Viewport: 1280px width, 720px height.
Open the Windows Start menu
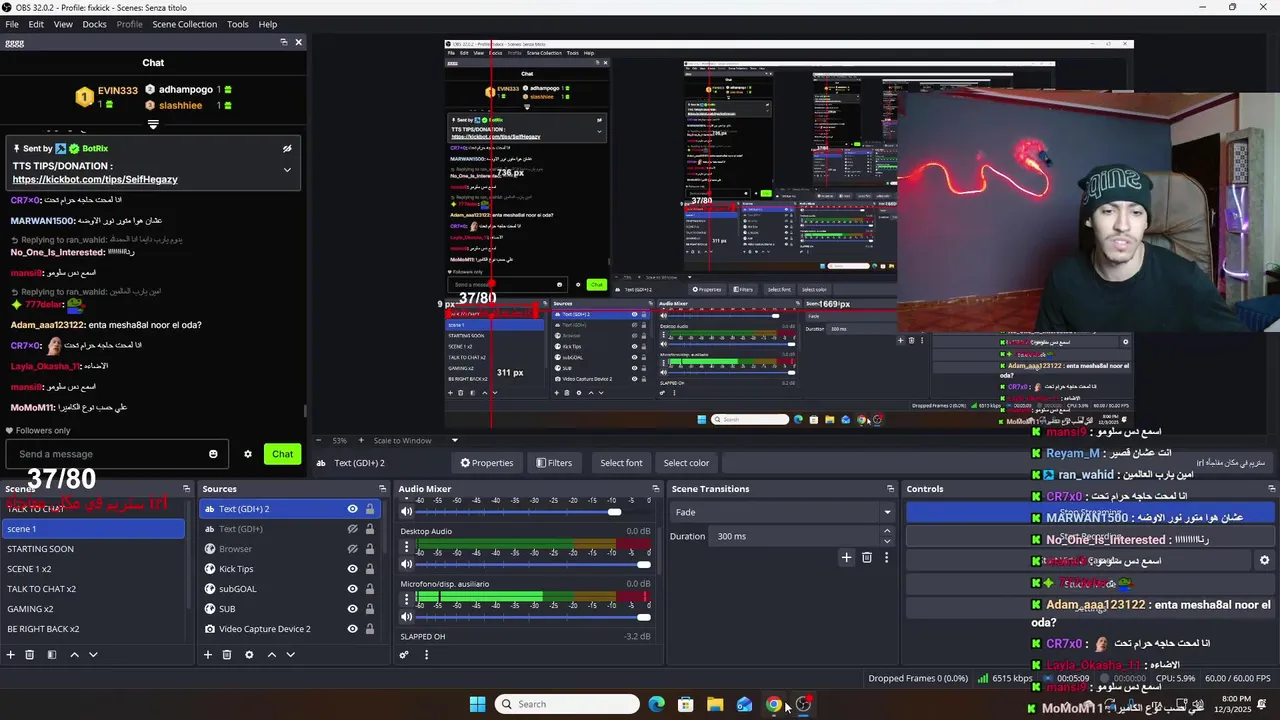click(477, 704)
